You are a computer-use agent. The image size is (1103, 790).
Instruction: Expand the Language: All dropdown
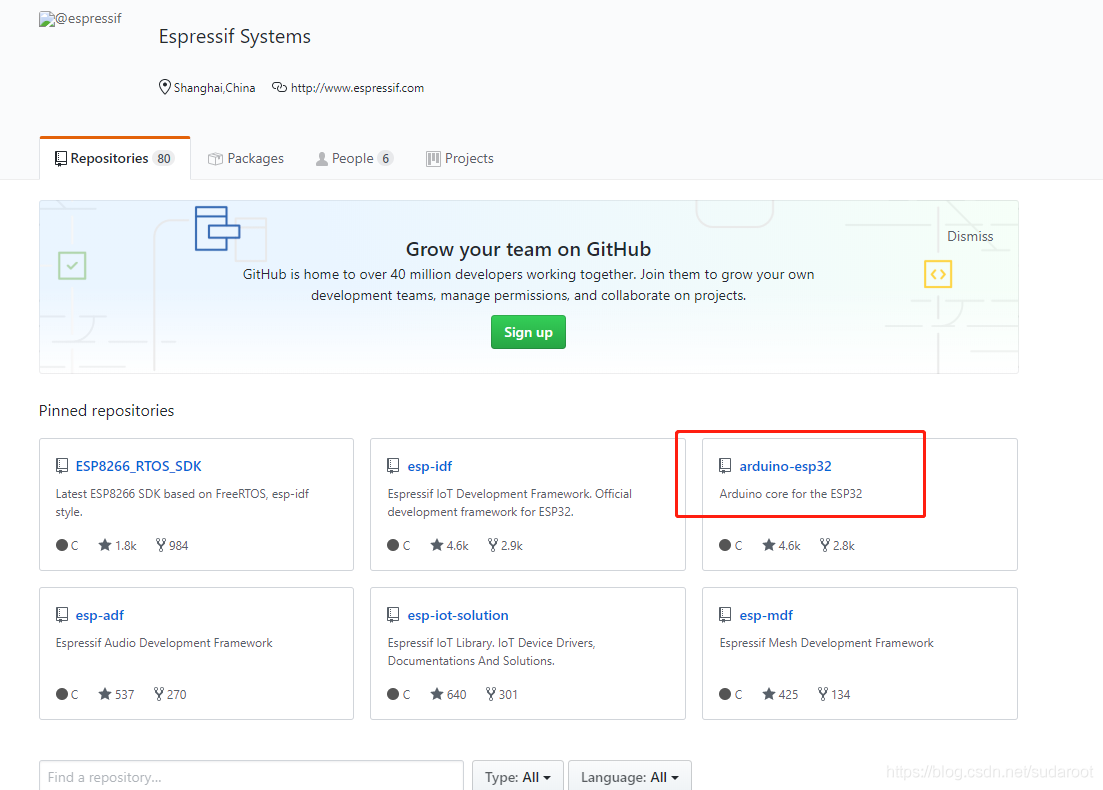[x=630, y=776]
